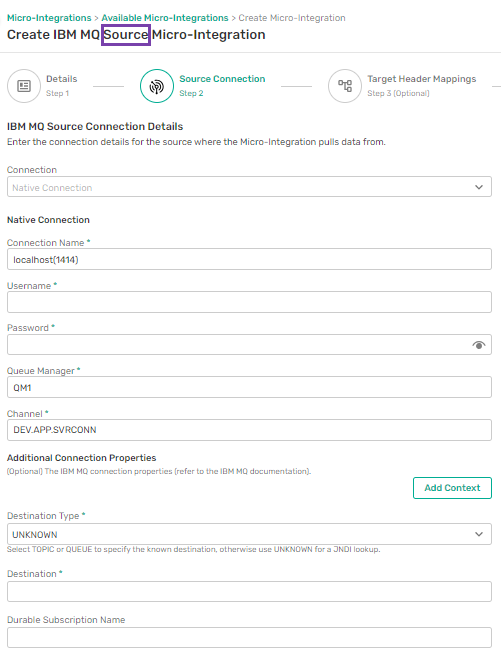Focus the Queue Manager field with QM1
The width and height of the screenshot is (501, 665).
point(249,387)
